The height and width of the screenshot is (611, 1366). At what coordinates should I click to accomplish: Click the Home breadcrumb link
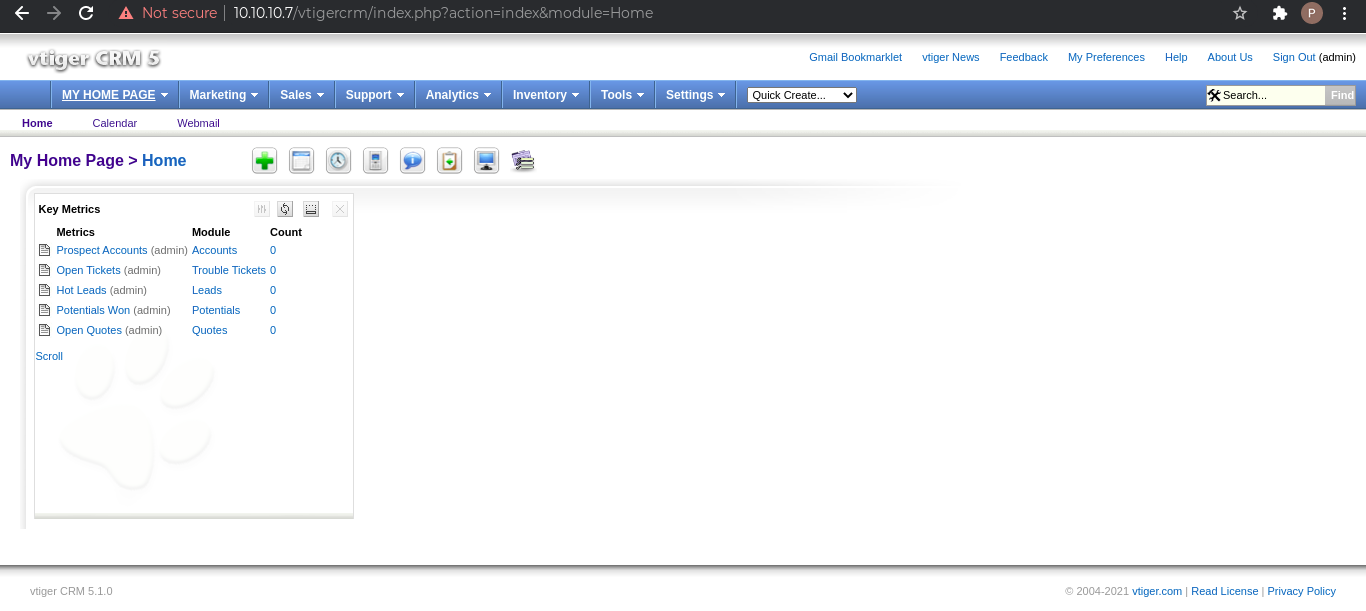[x=164, y=161]
